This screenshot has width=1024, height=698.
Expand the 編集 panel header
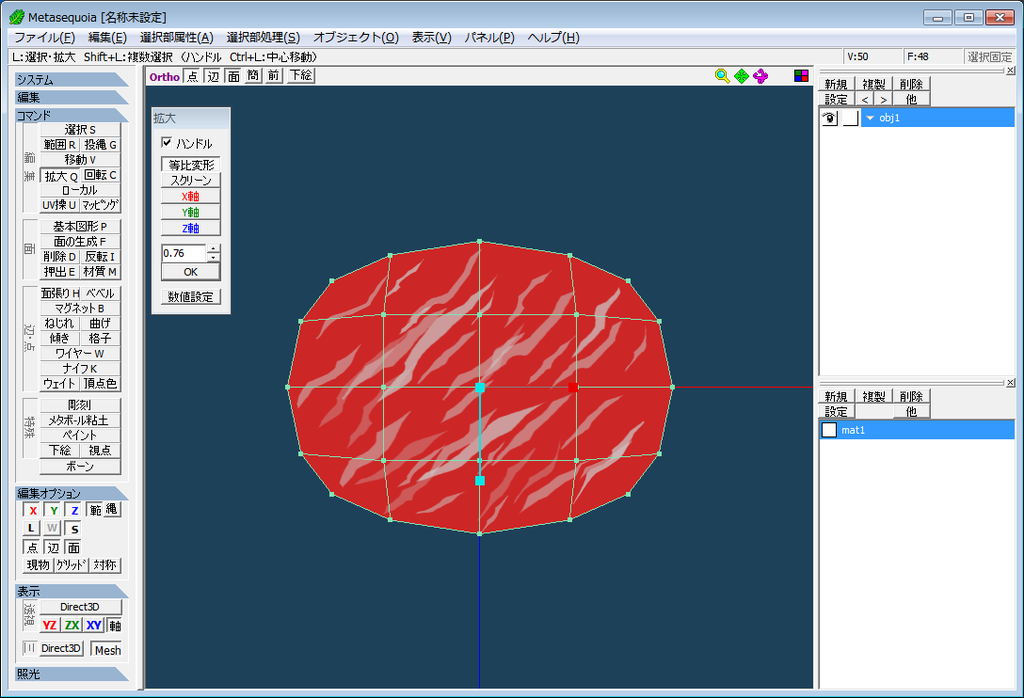[x=72, y=97]
